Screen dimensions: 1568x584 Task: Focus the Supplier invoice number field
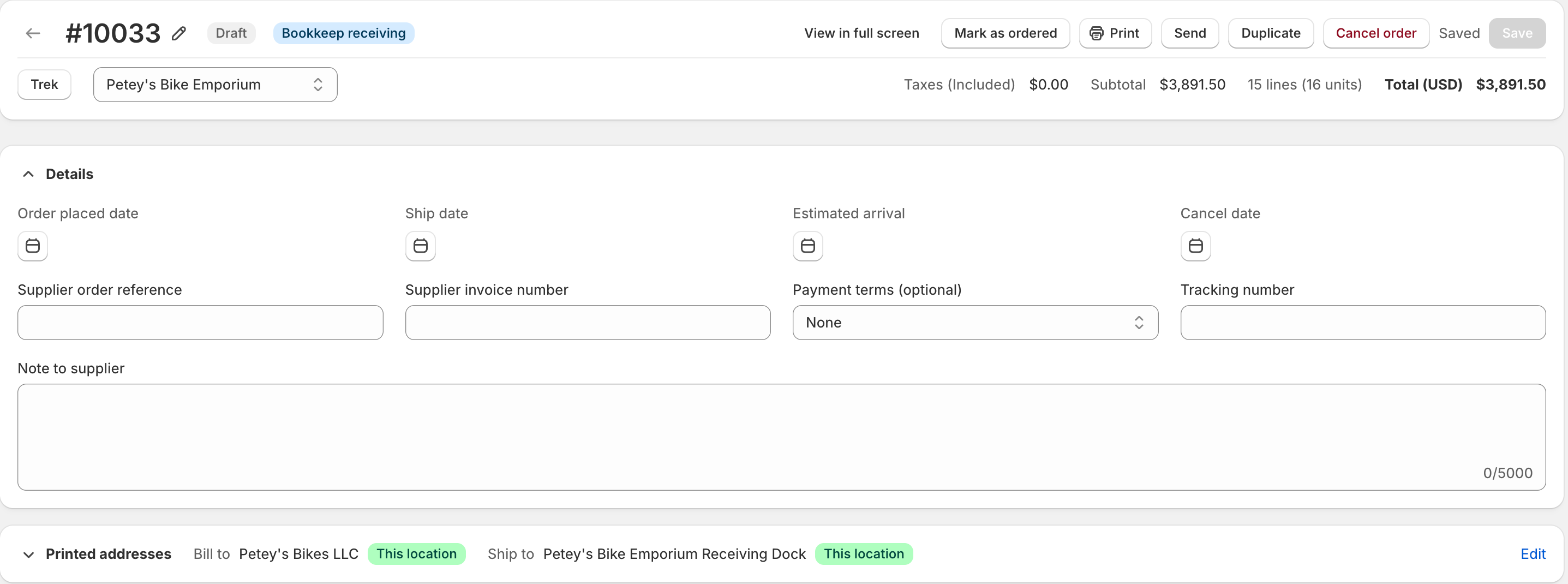(588, 323)
